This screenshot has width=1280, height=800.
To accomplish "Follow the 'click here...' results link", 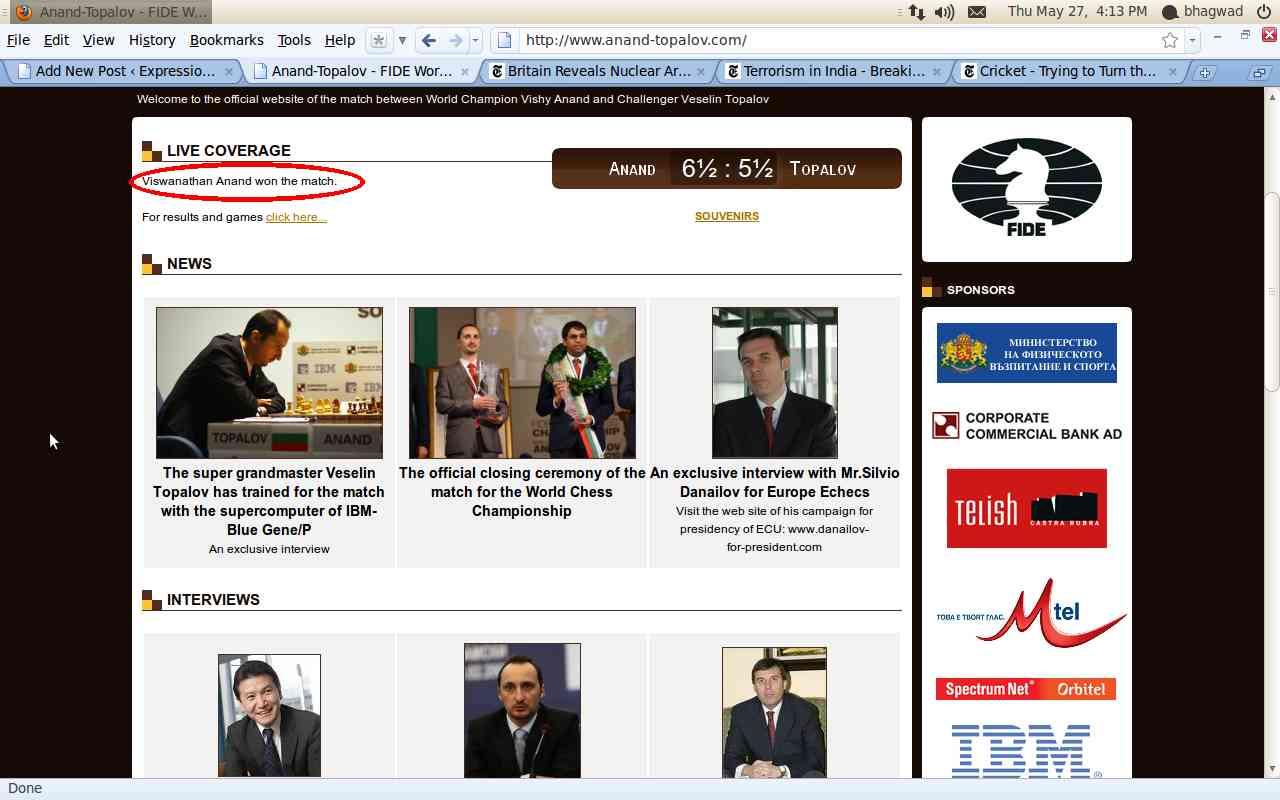I will [x=296, y=217].
